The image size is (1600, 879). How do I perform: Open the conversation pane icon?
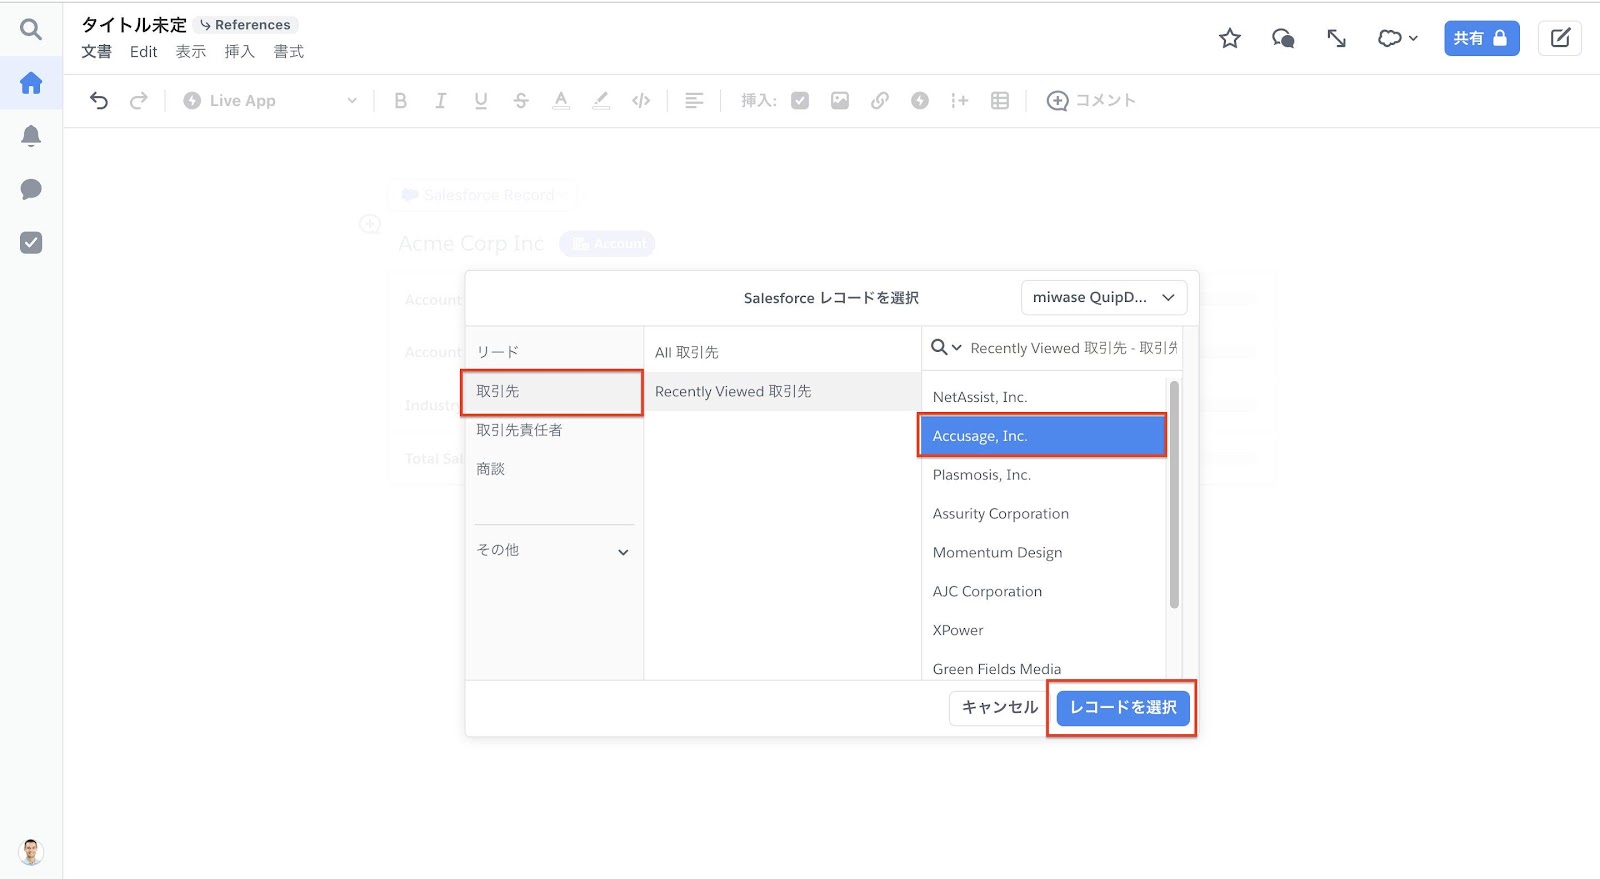(x=1283, y=38)
